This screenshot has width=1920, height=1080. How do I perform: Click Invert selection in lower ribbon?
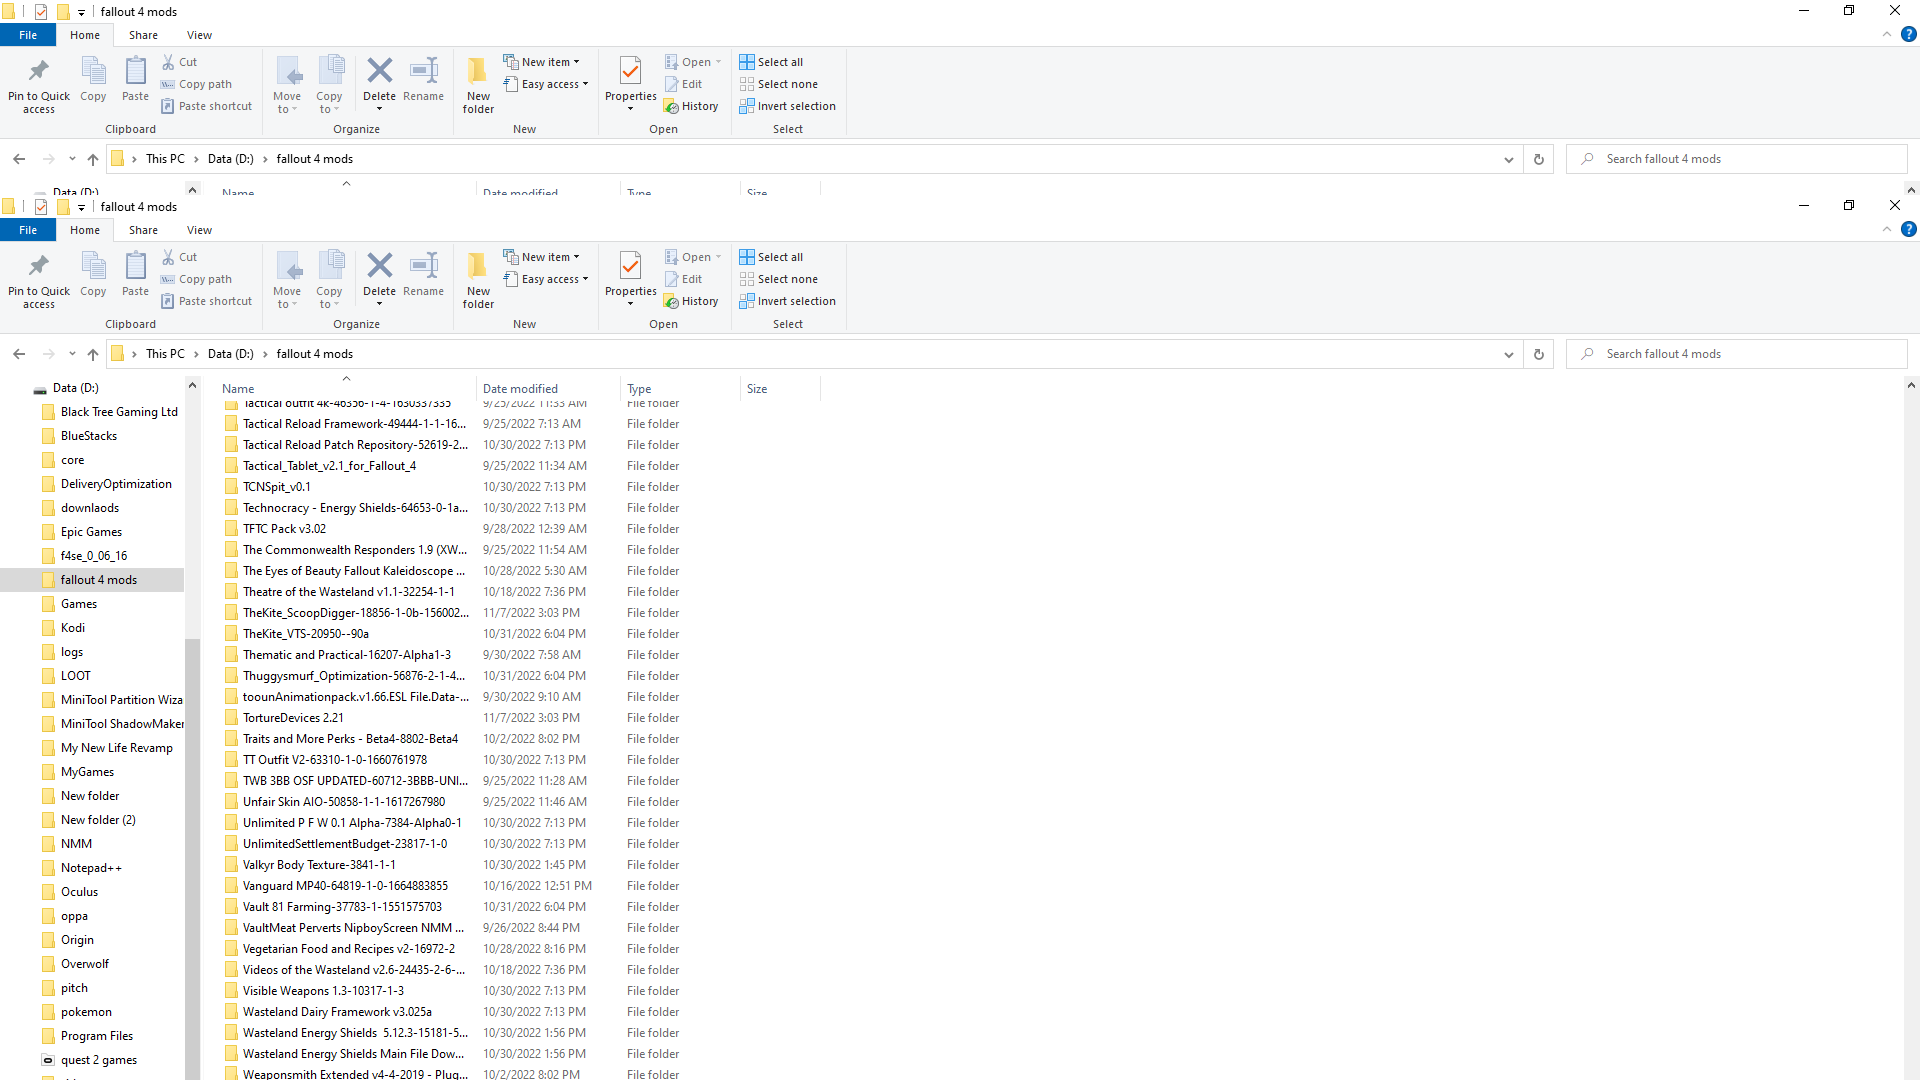(x=787, y=301)
